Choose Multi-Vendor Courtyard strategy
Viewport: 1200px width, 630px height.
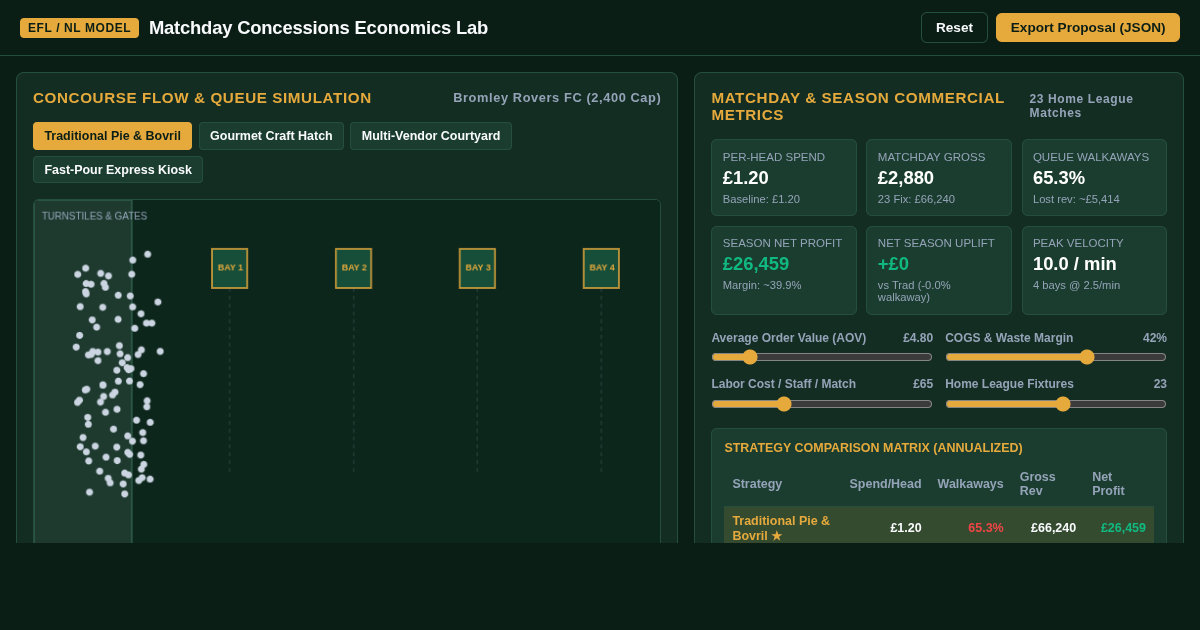pyautogui.click(x=431, y=136)
